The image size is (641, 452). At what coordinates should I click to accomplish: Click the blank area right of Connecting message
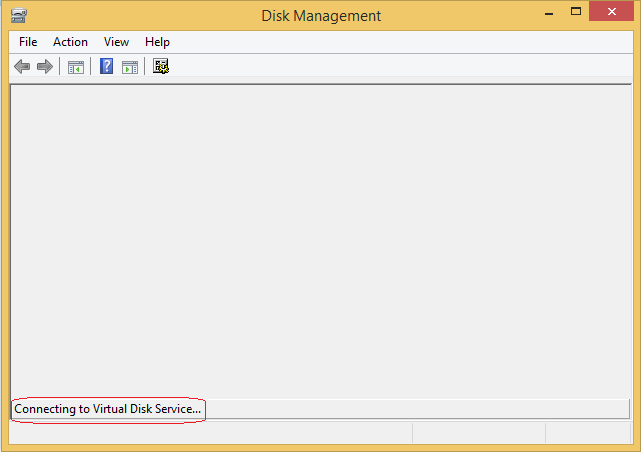click(418, 409)
